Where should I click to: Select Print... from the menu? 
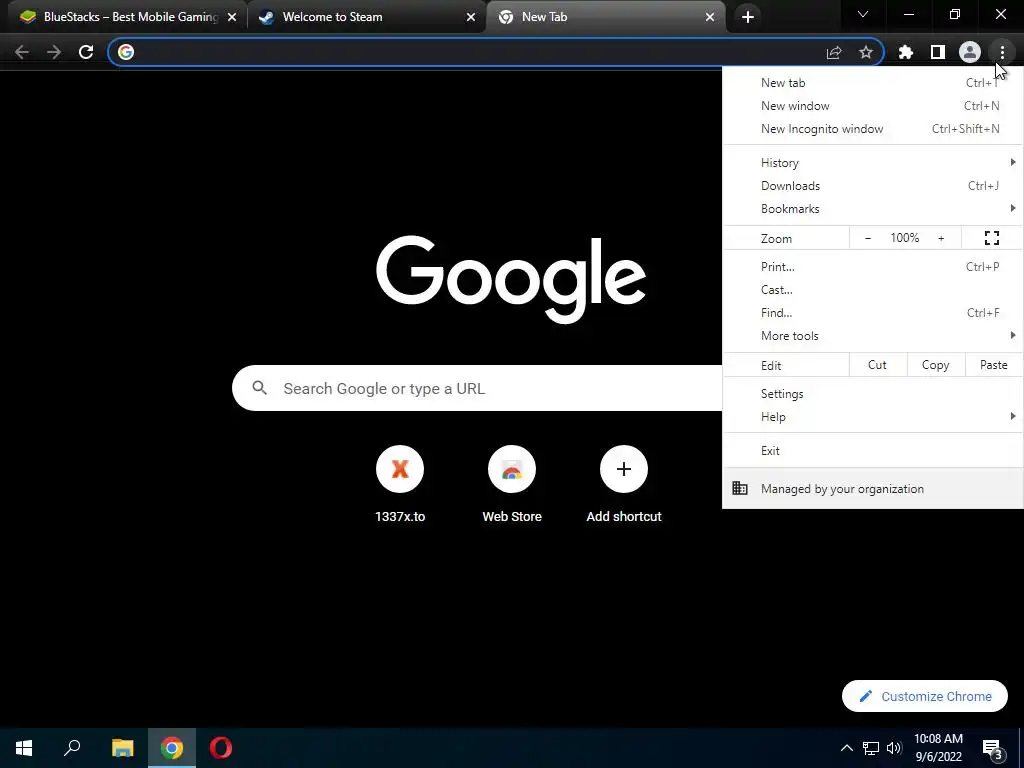872,266
